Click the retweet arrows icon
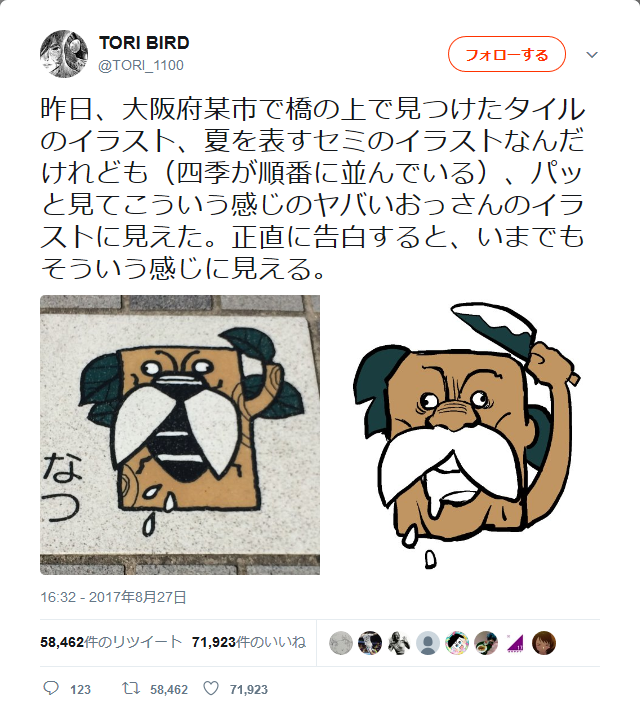640x728 pixels. click(131, 688)
